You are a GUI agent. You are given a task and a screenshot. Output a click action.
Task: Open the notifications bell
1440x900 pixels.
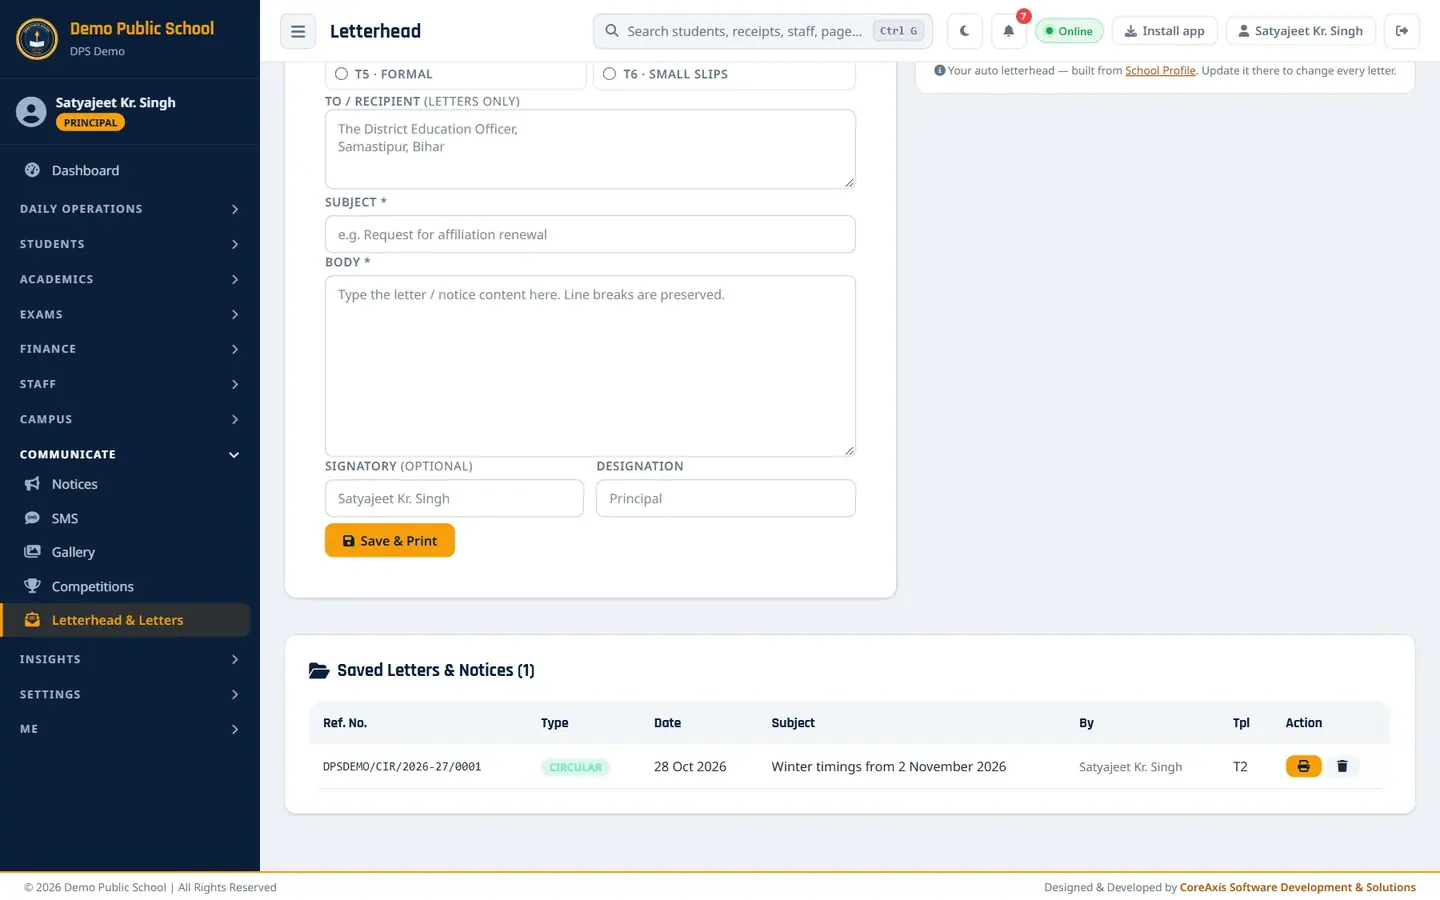coord(1009,31)
